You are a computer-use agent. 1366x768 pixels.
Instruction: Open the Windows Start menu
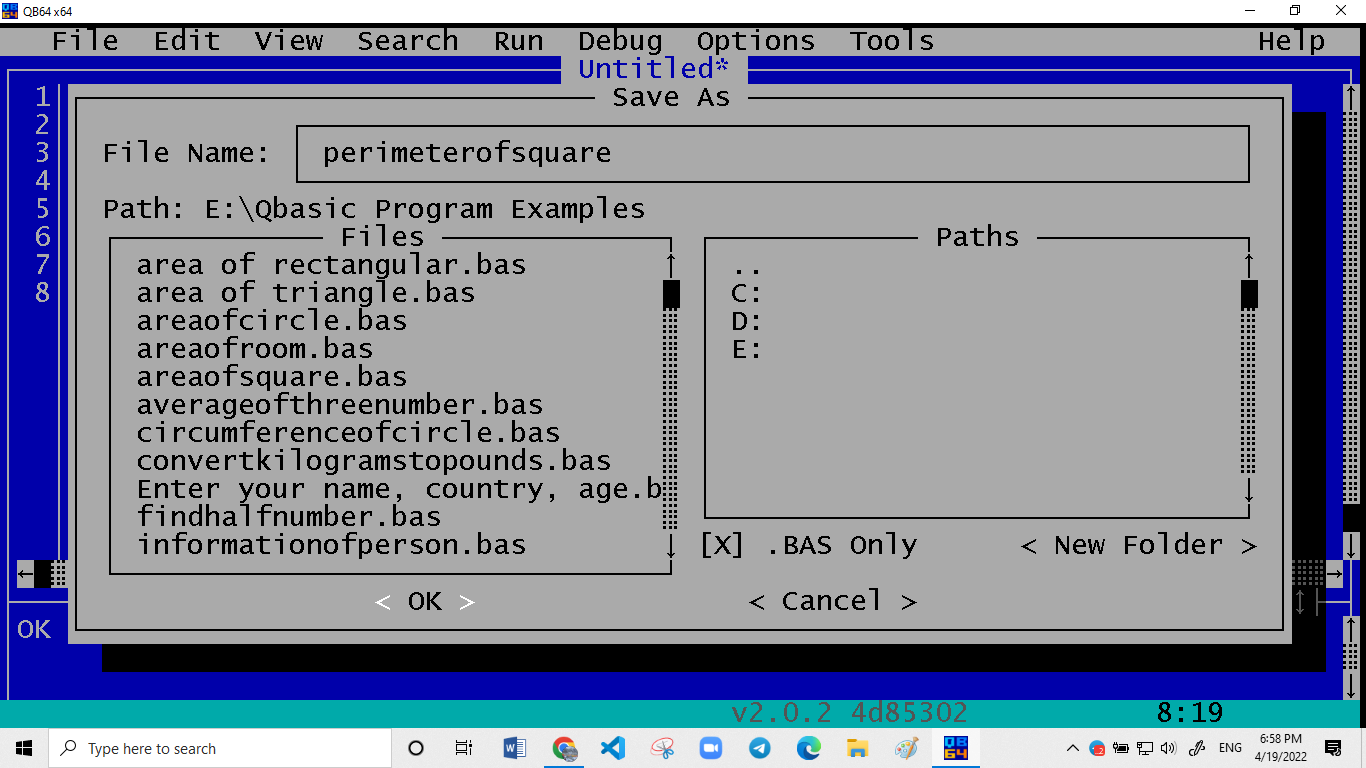[x=24, y=748]
